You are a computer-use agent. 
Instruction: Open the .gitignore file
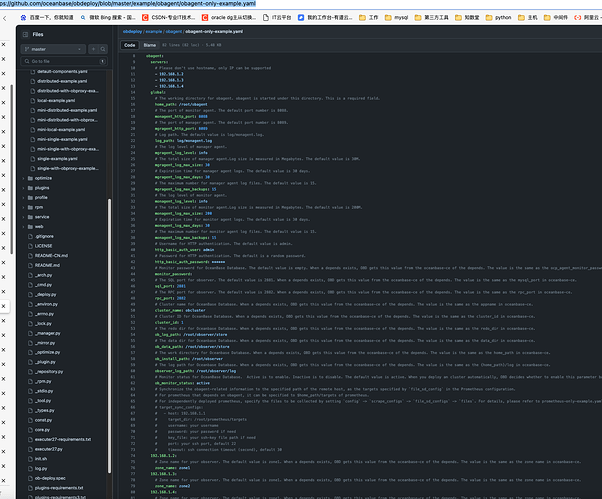pyautogui.click(x=44, y=236)
